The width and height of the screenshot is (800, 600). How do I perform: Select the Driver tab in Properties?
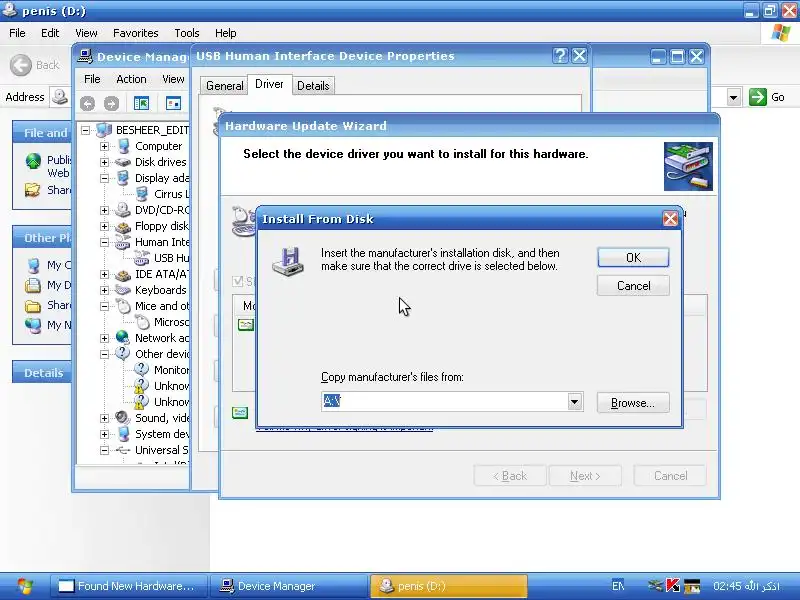tap(269, 84)
